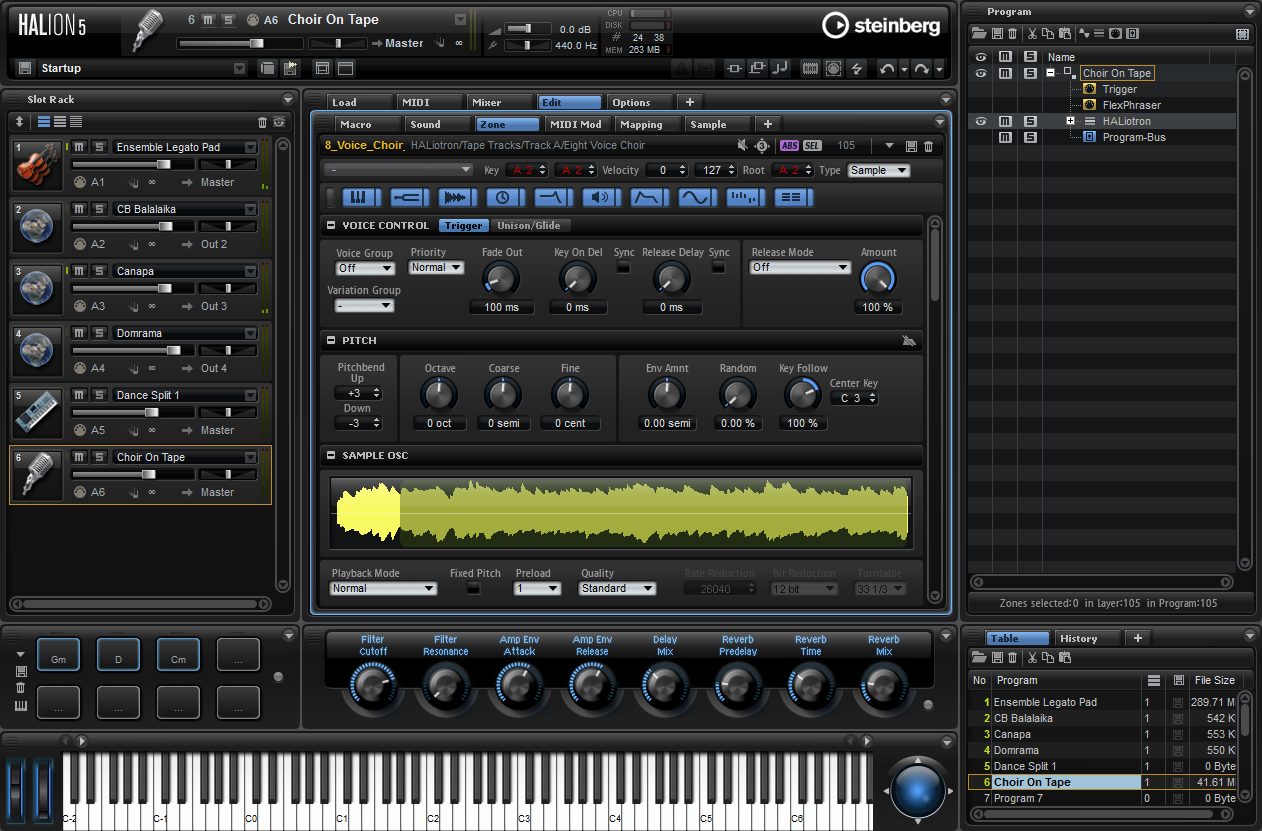
Task: Click the save multi-program disk icon beside Startup
Action: tap(24, 68)
